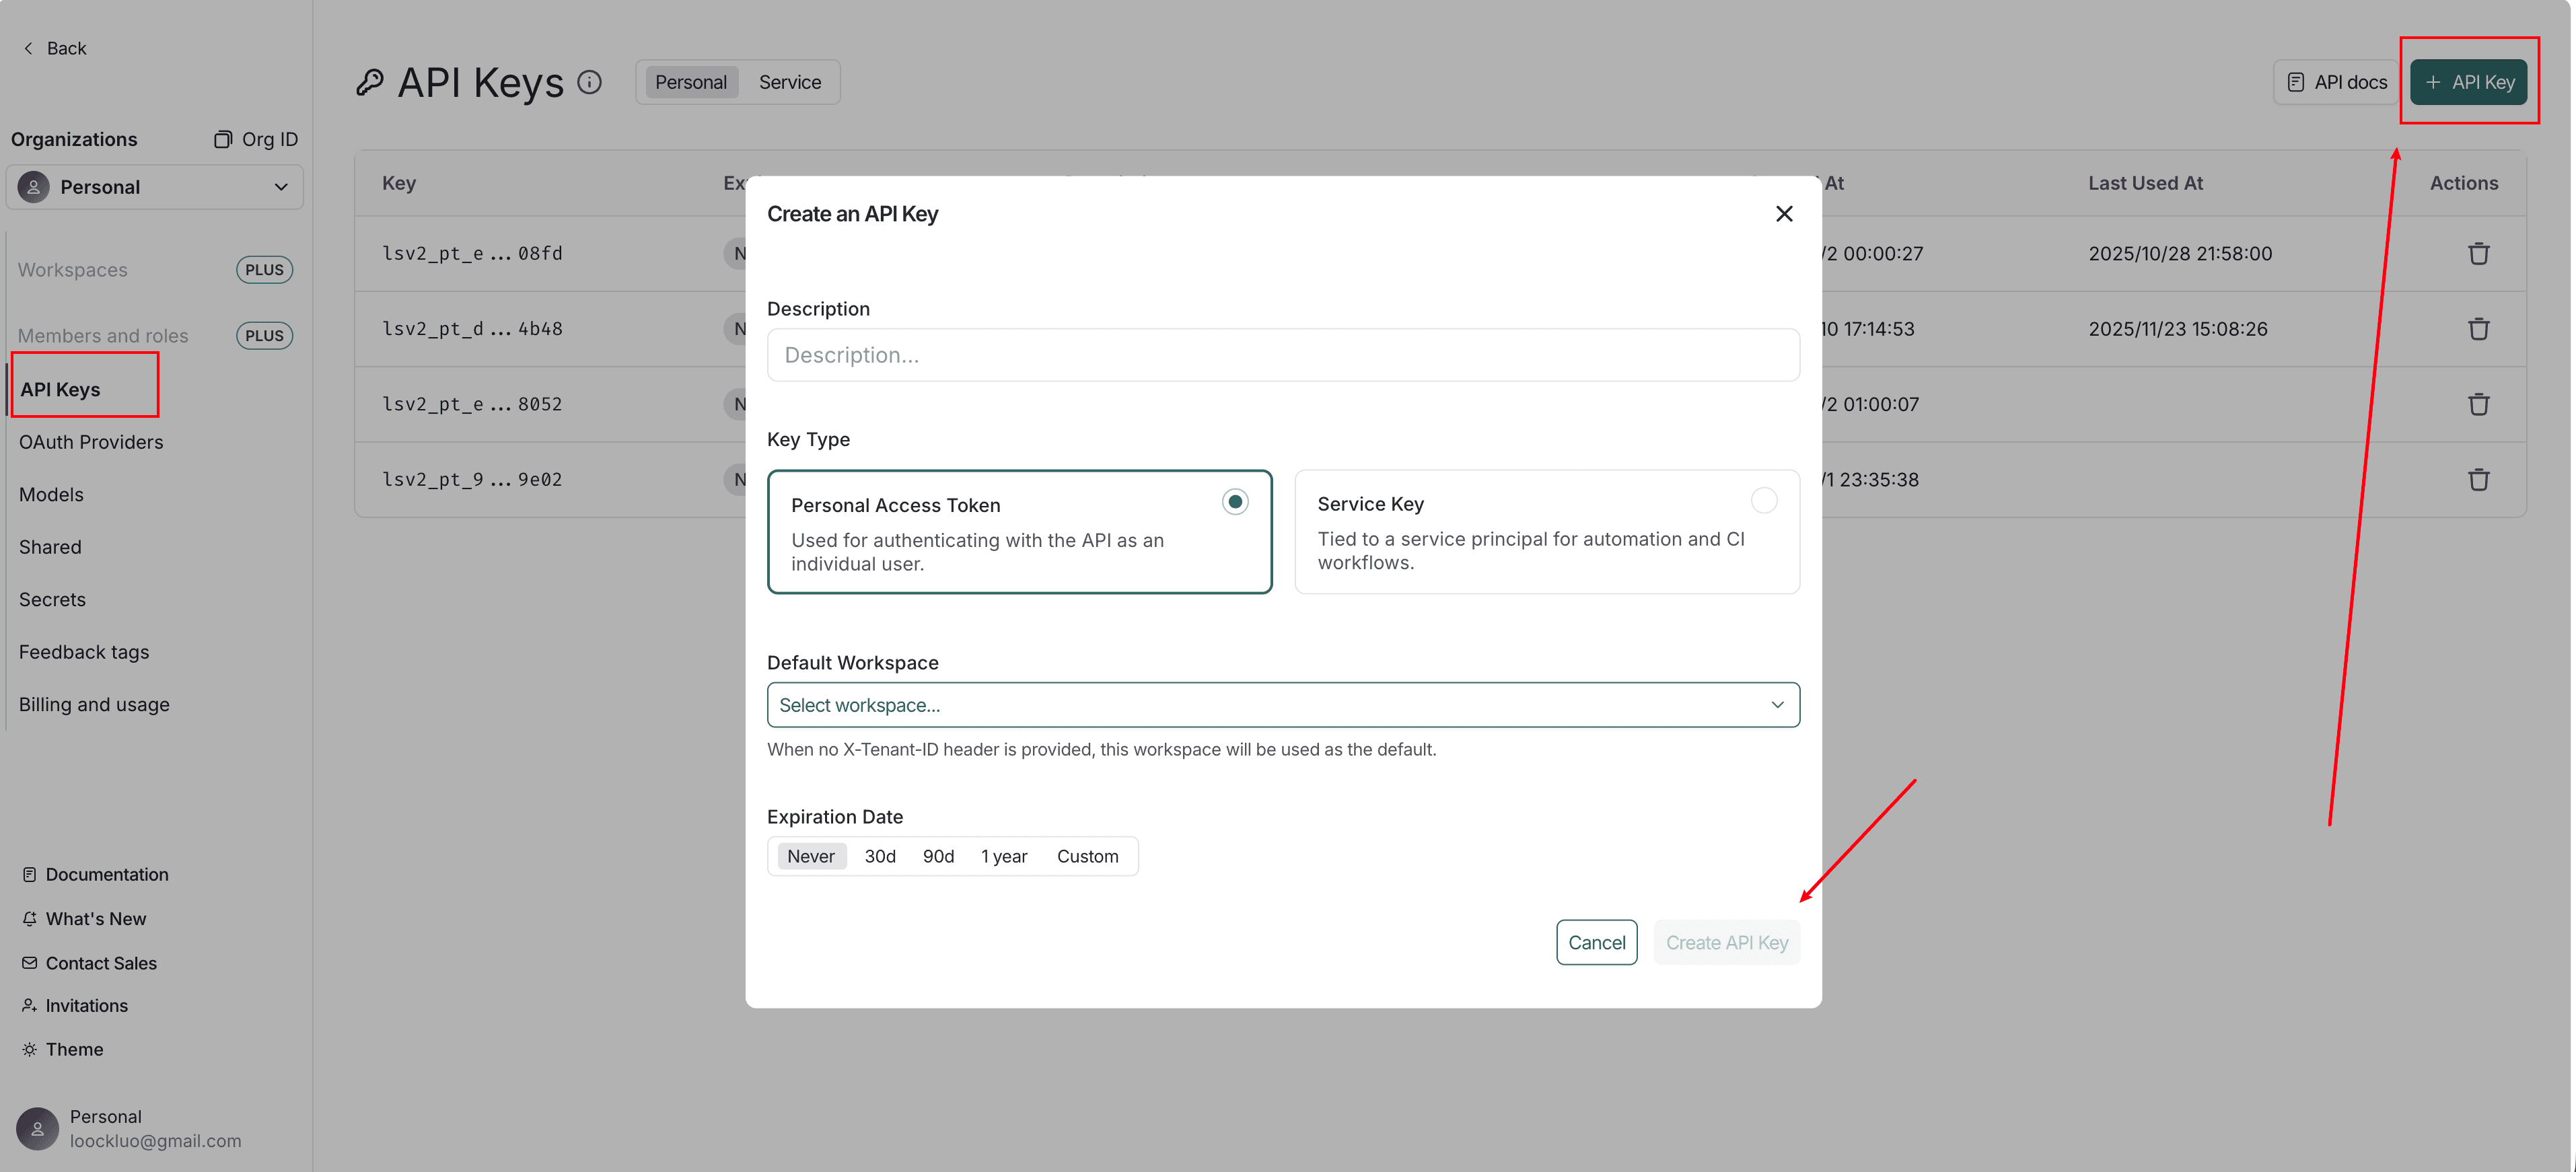
Task: Click the Create API Key button
Action: point(1726,943)
